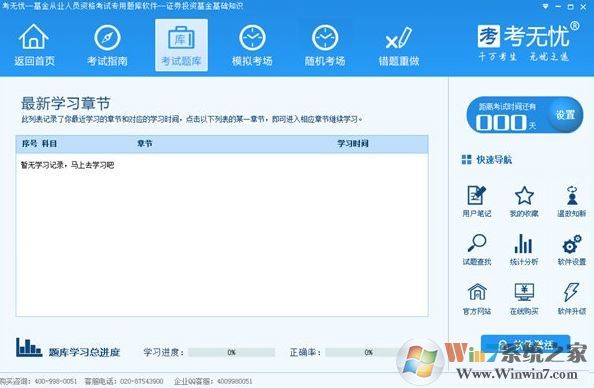
Task: Click the 学习进度 progress bar
Action: 231,352
